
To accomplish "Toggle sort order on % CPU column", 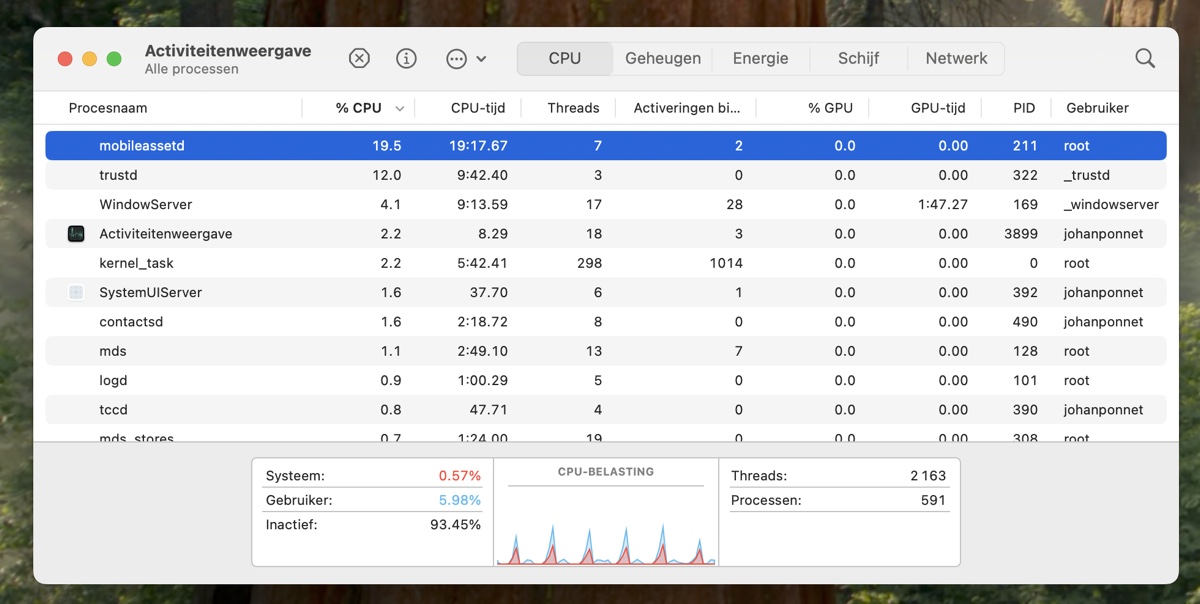I will (360, 108).
